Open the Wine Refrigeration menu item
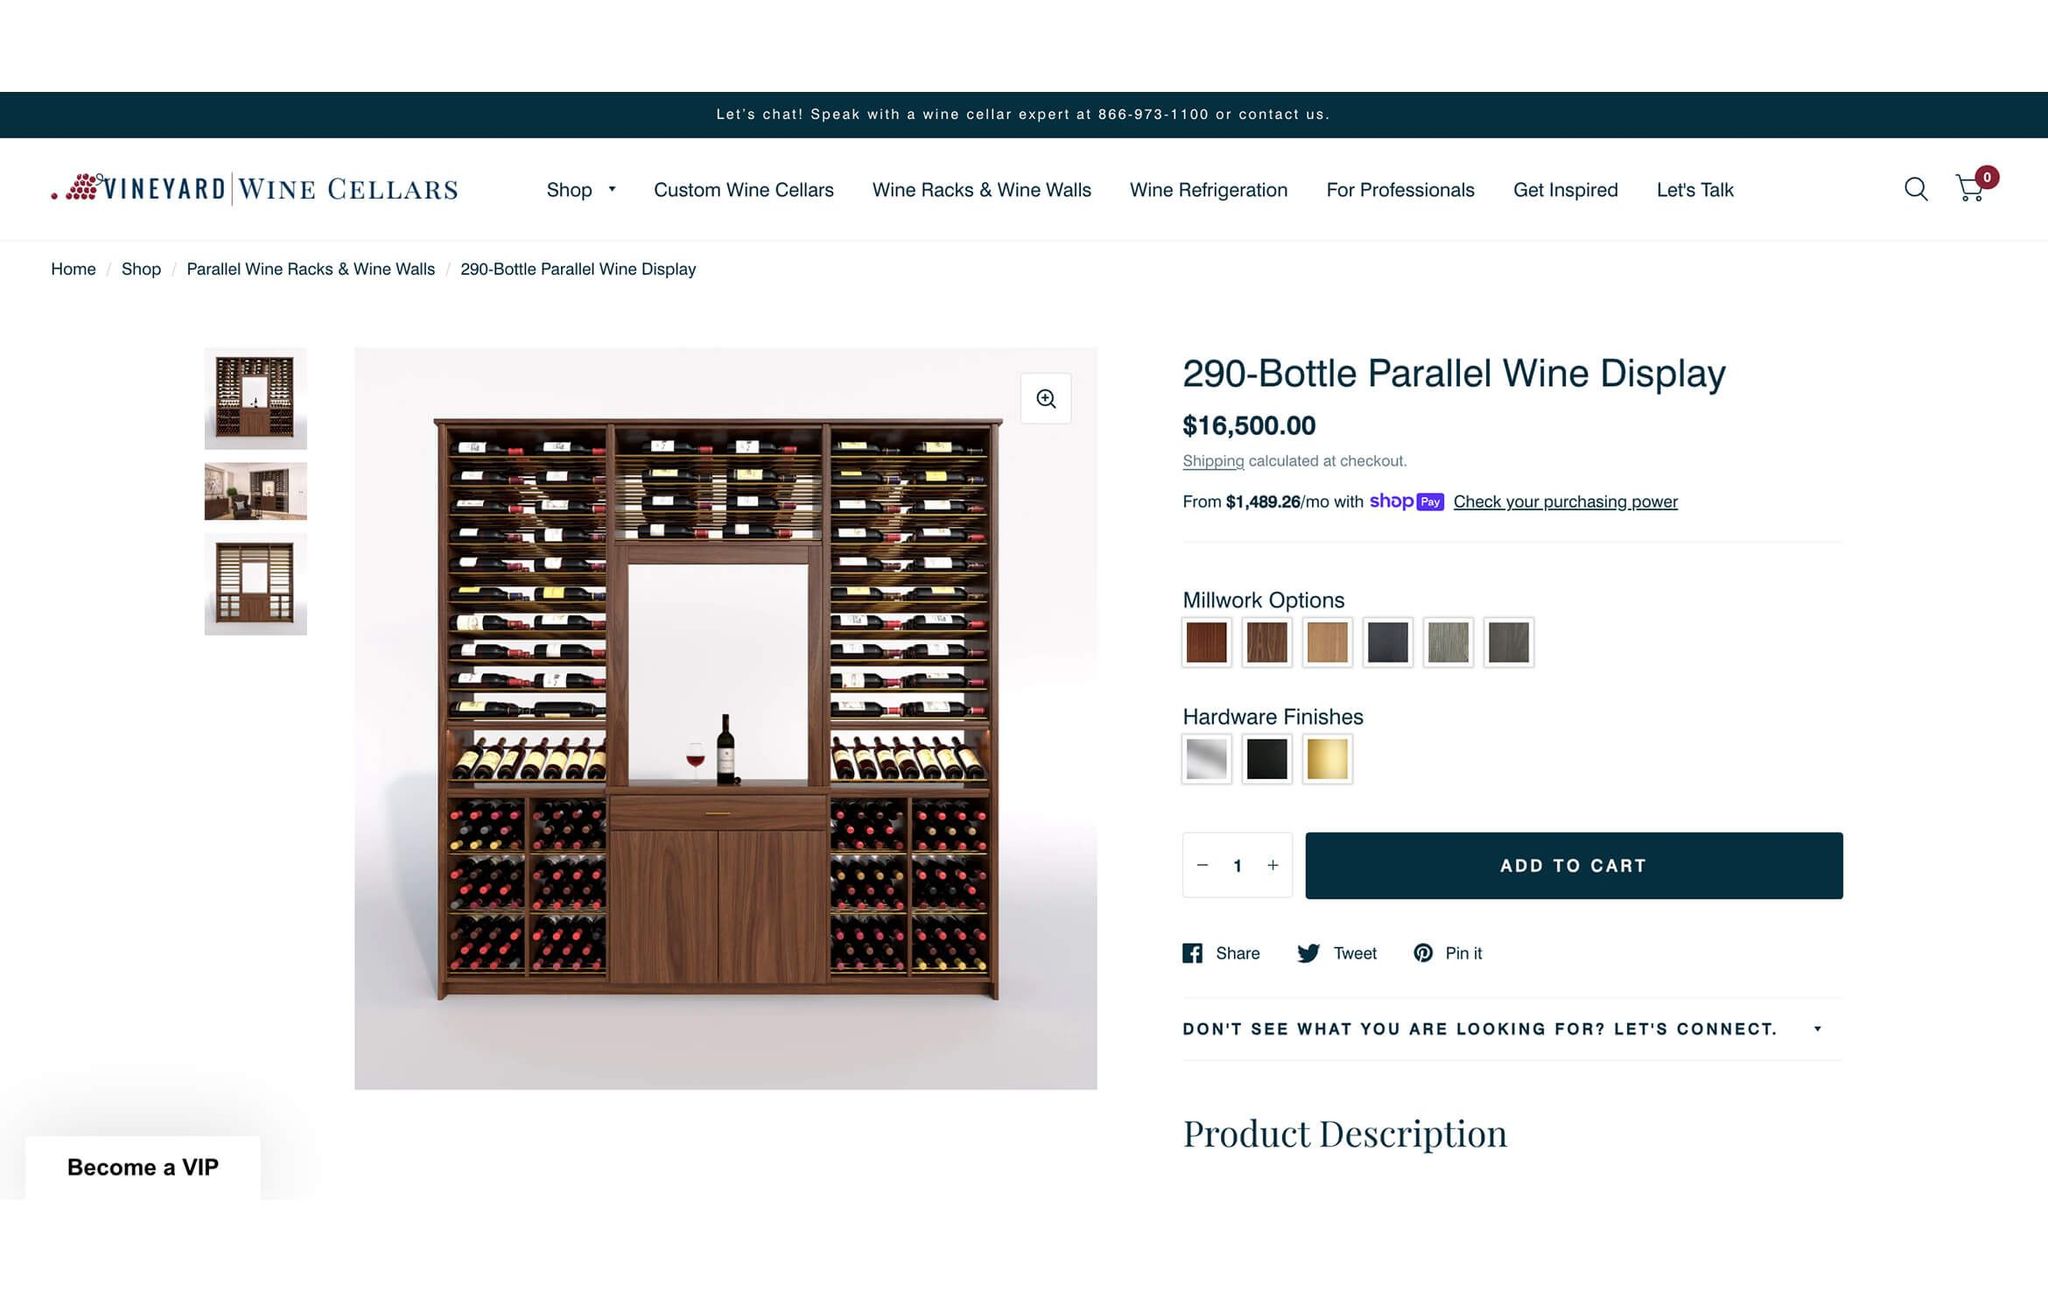This screenshot has height=1292, width=2048. pyautogui.click(x=1208, y=190)
